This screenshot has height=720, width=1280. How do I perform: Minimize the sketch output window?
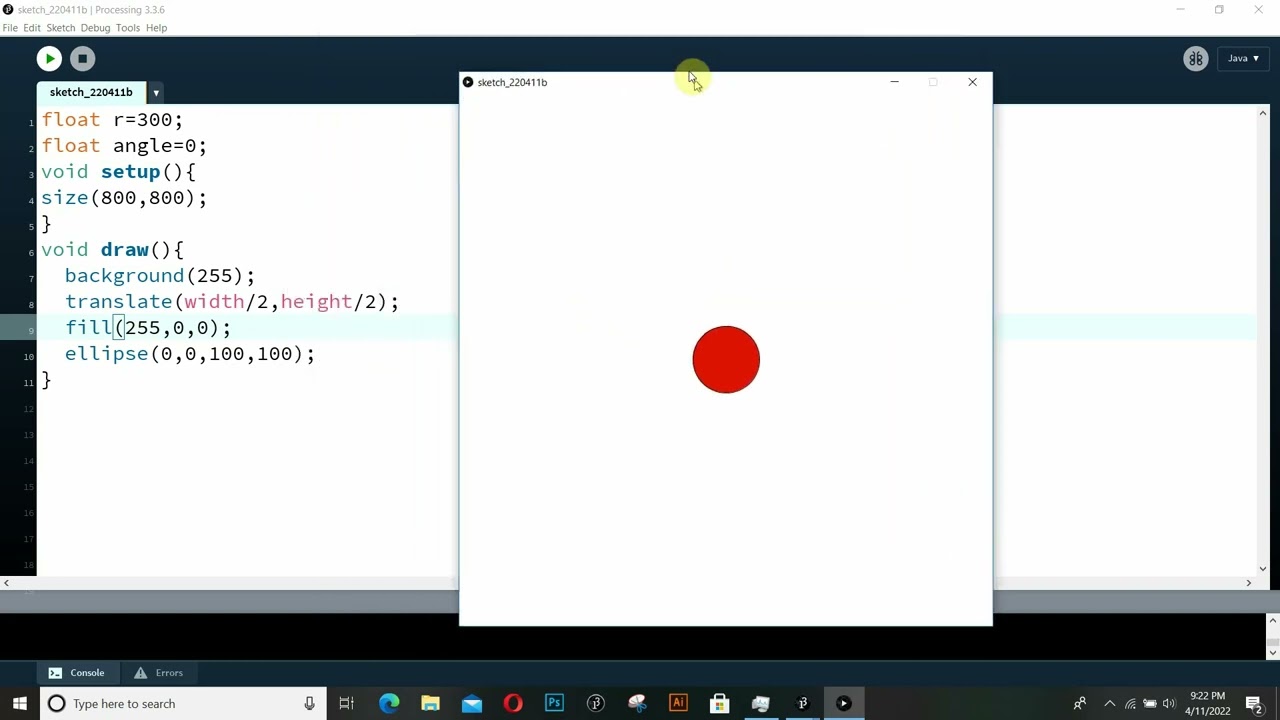tap(895, 82)
